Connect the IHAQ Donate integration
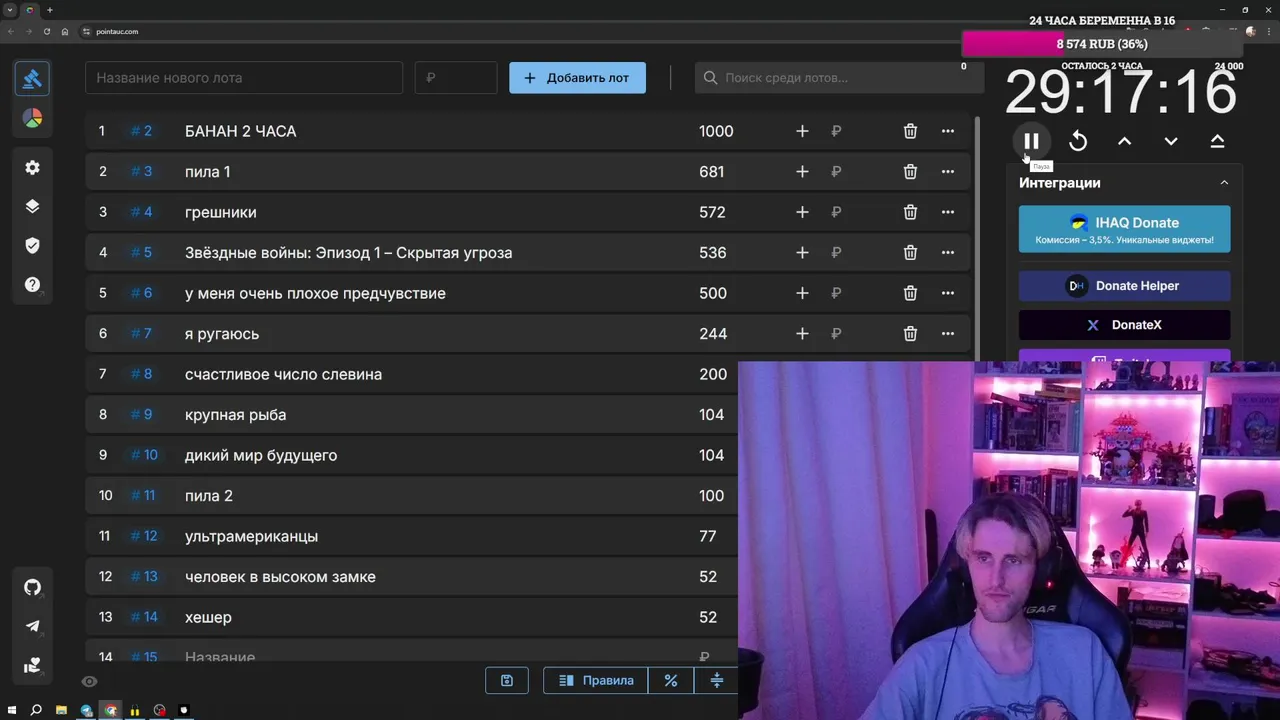The width and height of the screenshot is (1280, 720). click(1125, 229)
